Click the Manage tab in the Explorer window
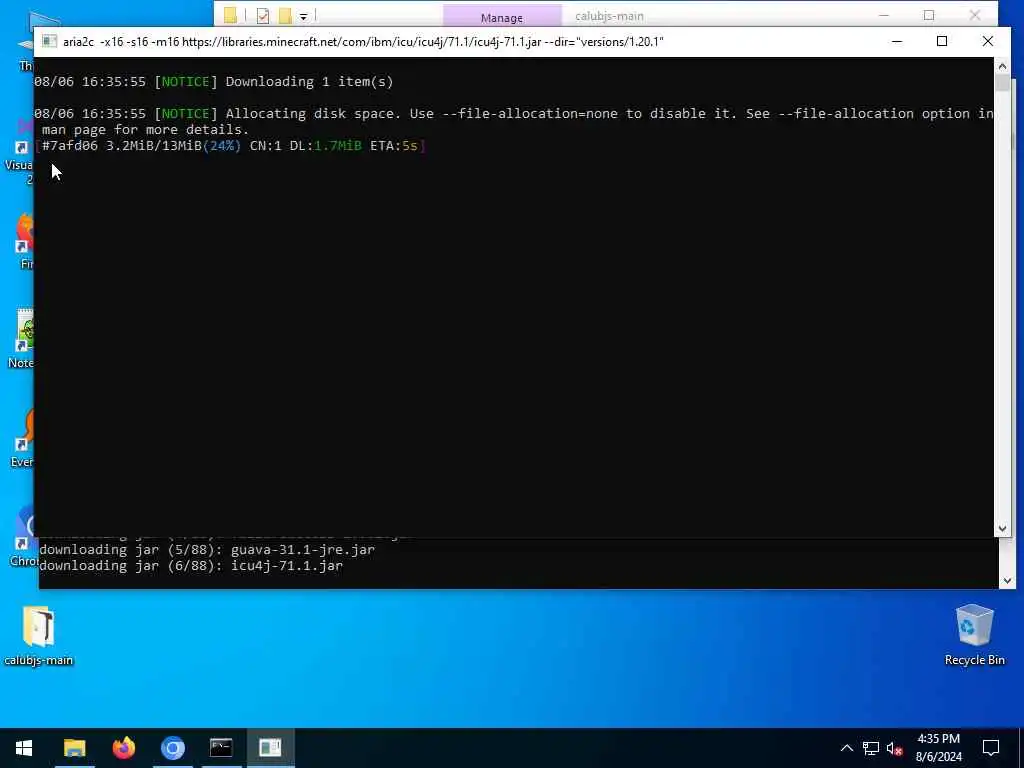Screen dimensions: 1024x768 tap(502, 18)
